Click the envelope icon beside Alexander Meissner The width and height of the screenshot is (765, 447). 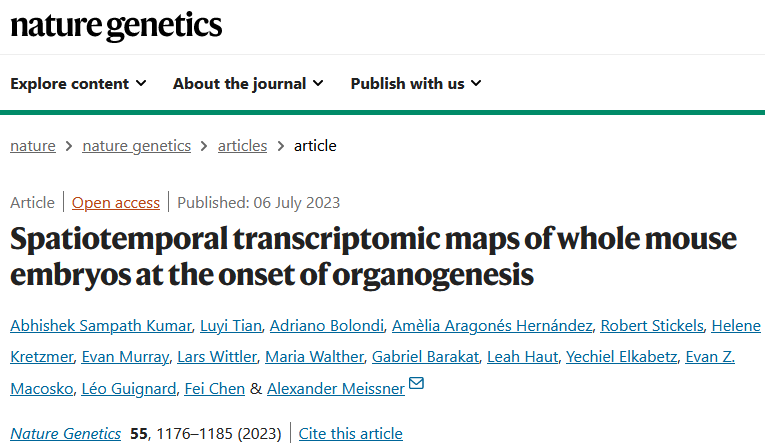416,385
